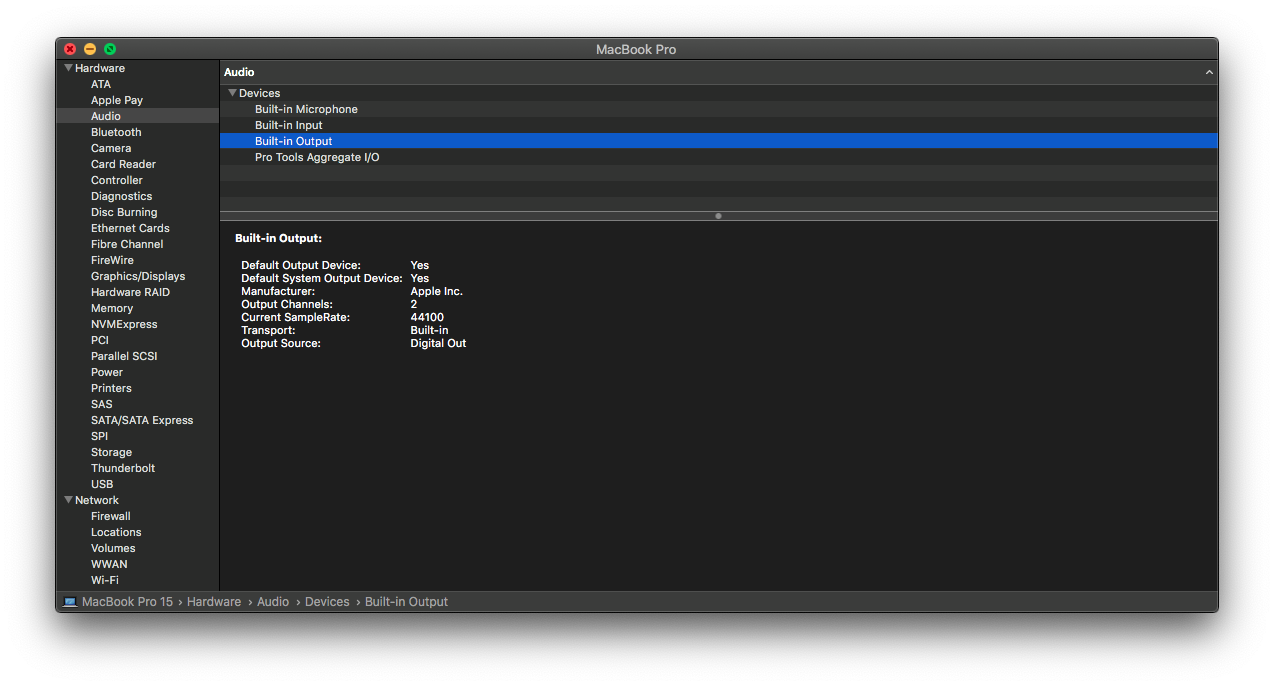Collapse the Network section triangle

pos(68,500)
